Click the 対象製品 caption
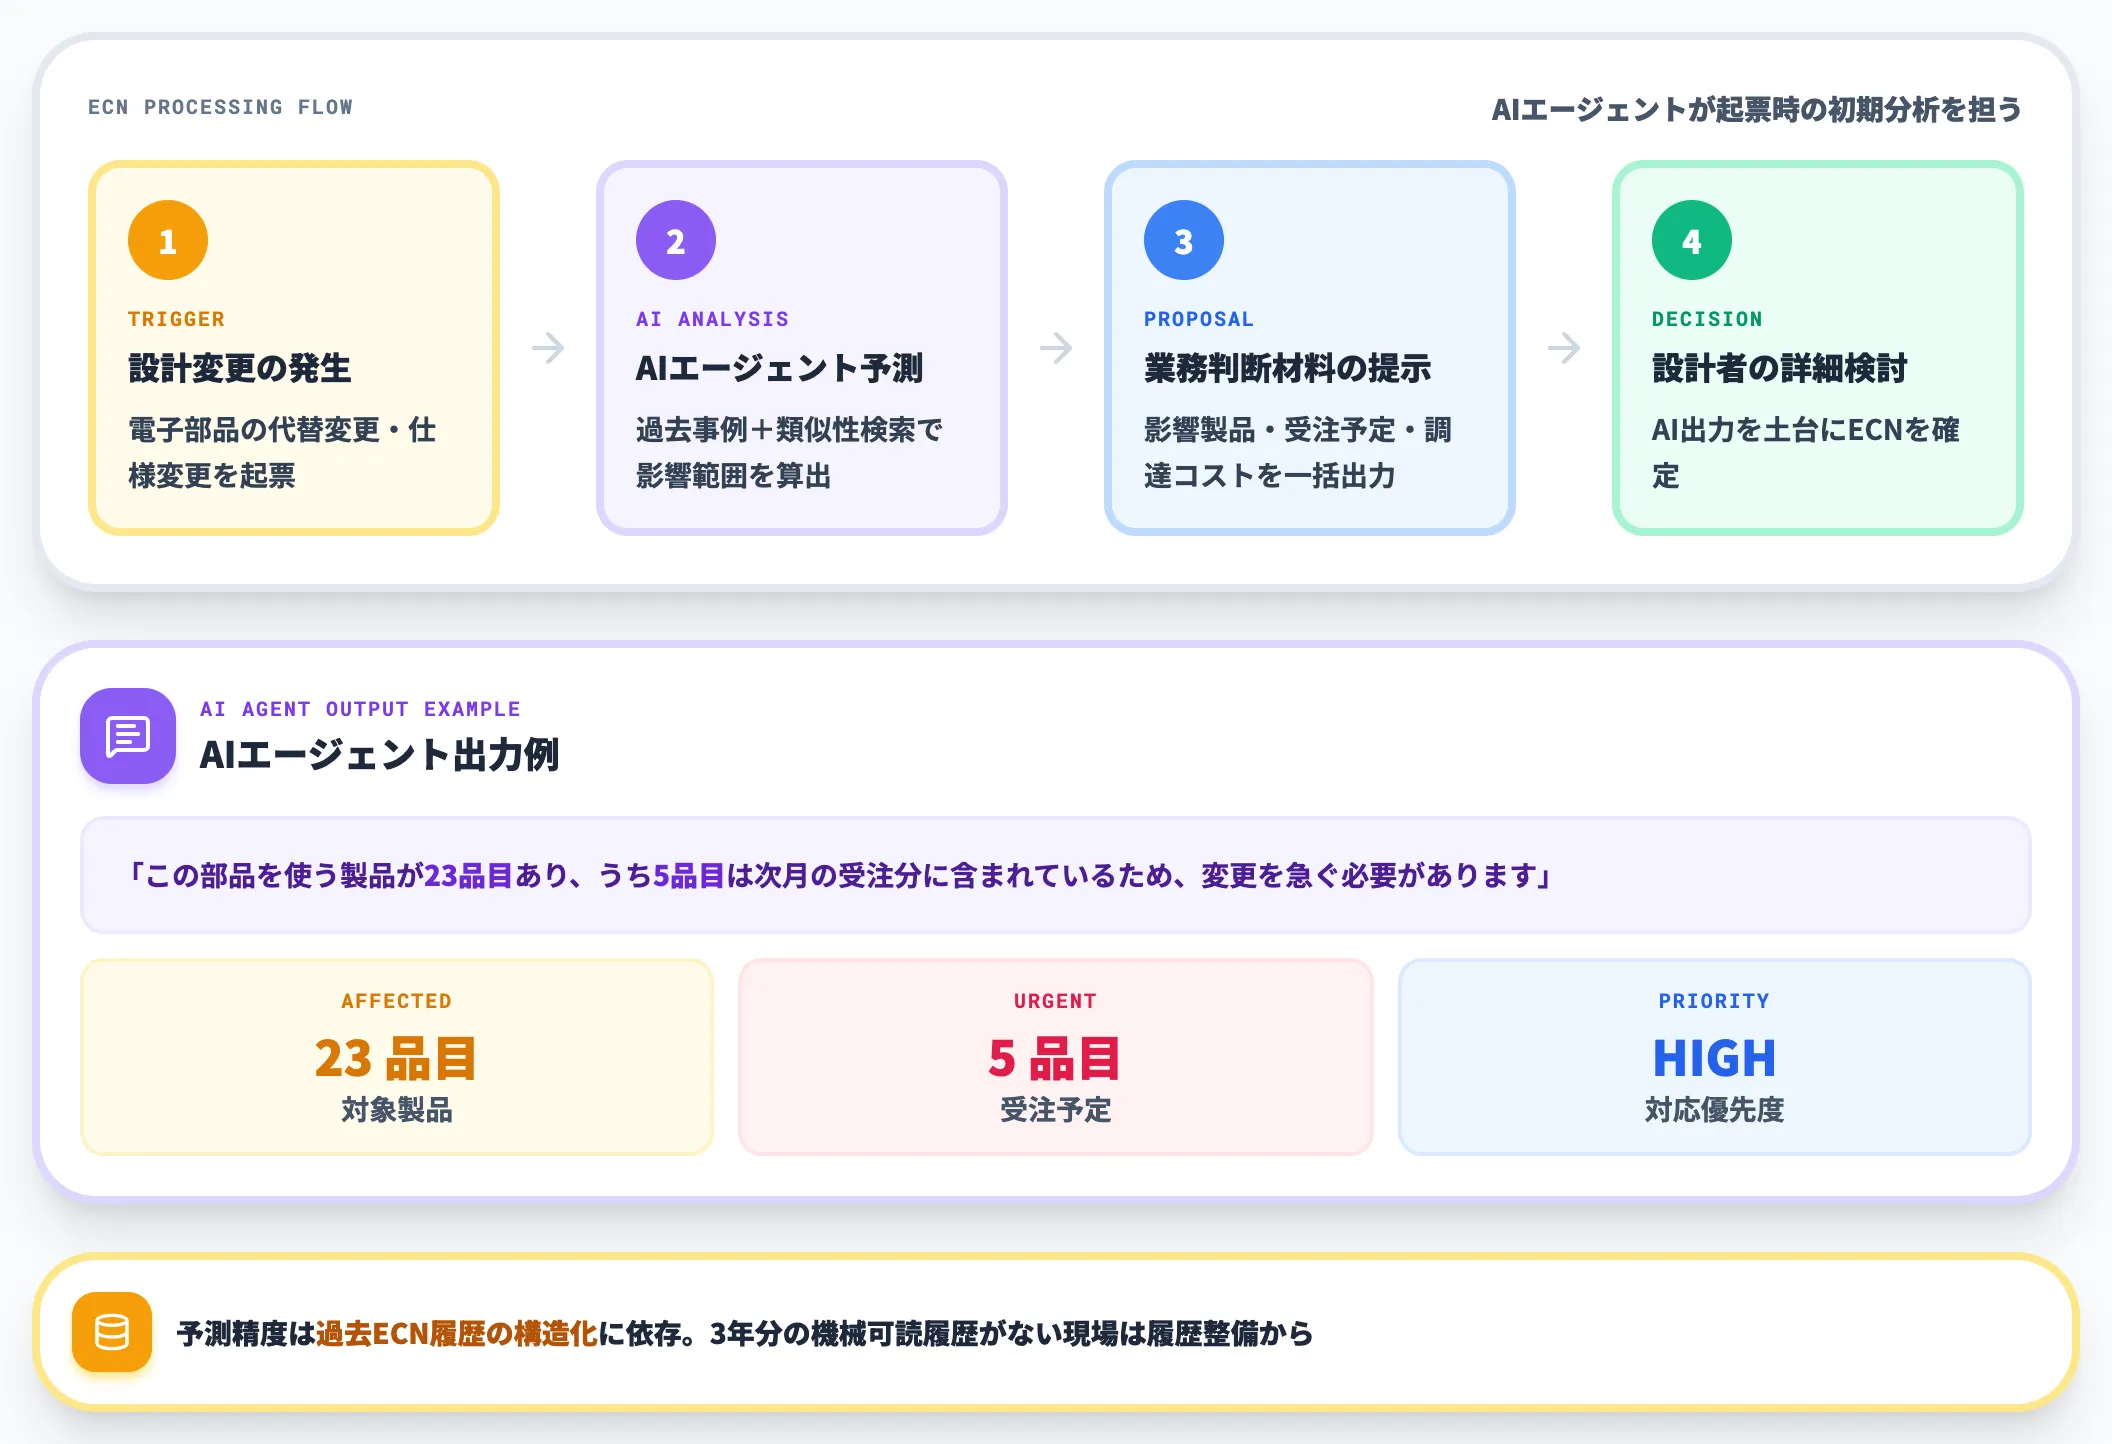 click(x=396, y=1109)
